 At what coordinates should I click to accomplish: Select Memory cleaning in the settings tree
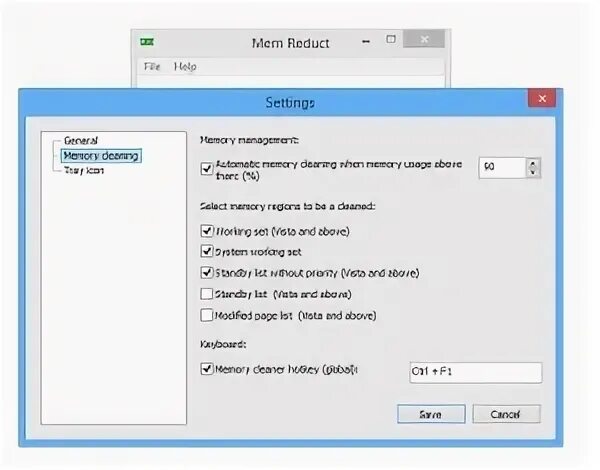tap(101, 156)
